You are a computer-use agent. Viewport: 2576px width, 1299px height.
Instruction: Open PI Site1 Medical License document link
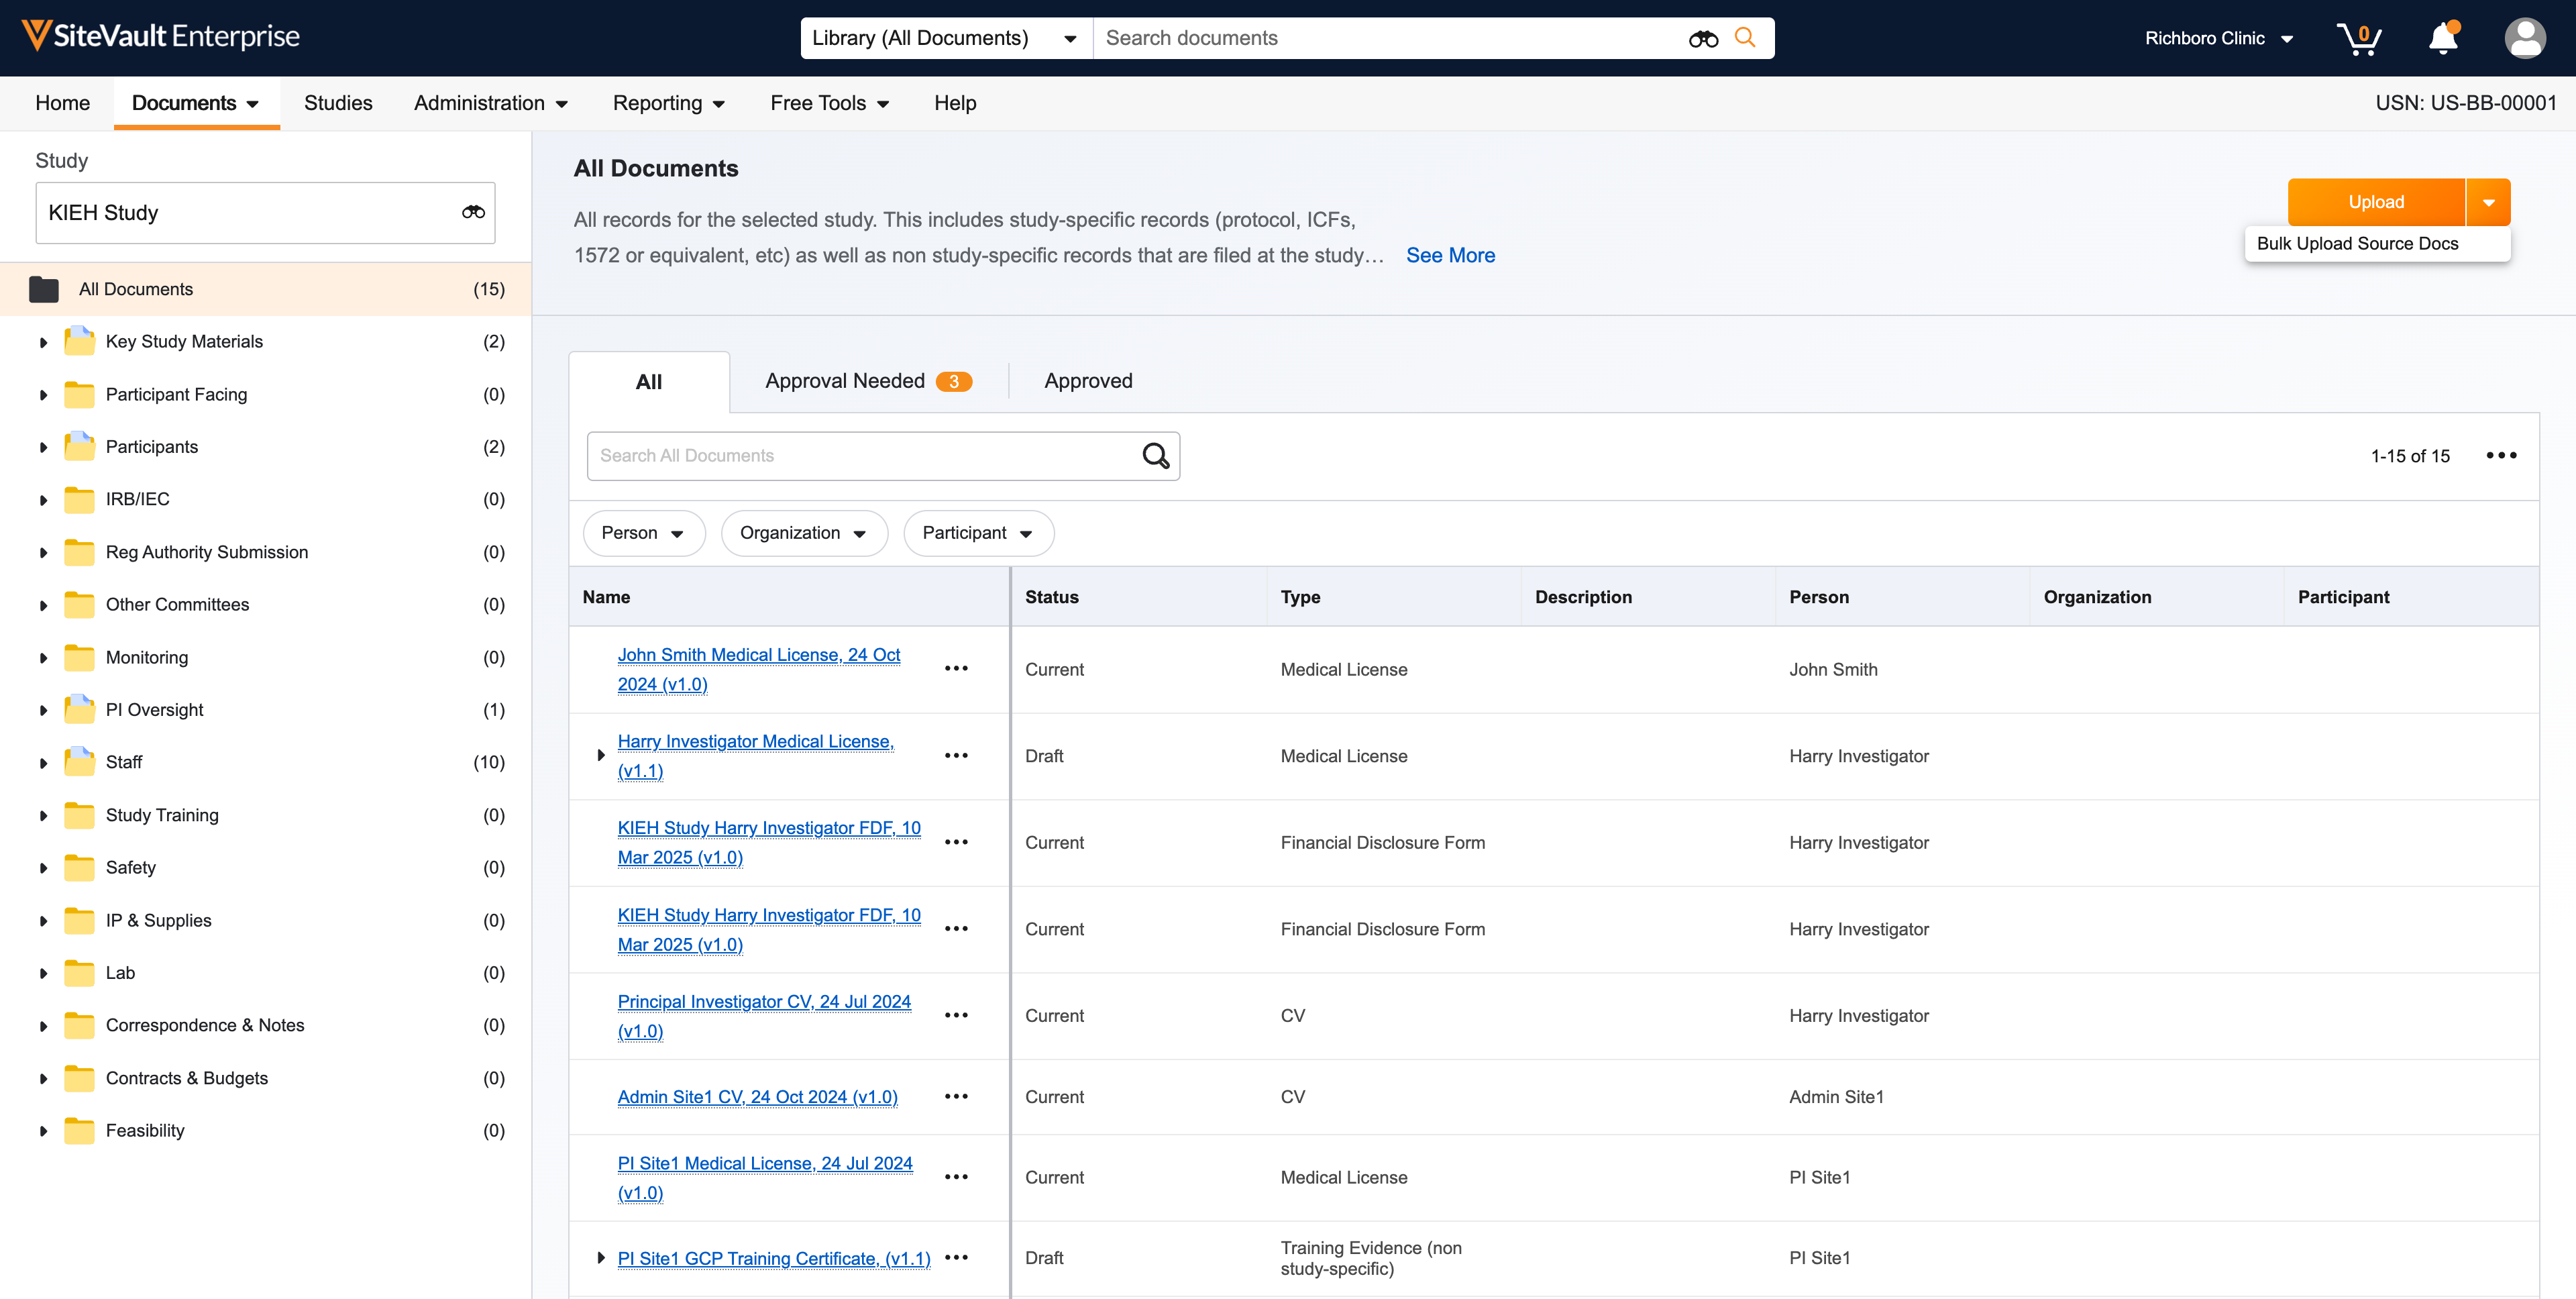coord(765,1177)
